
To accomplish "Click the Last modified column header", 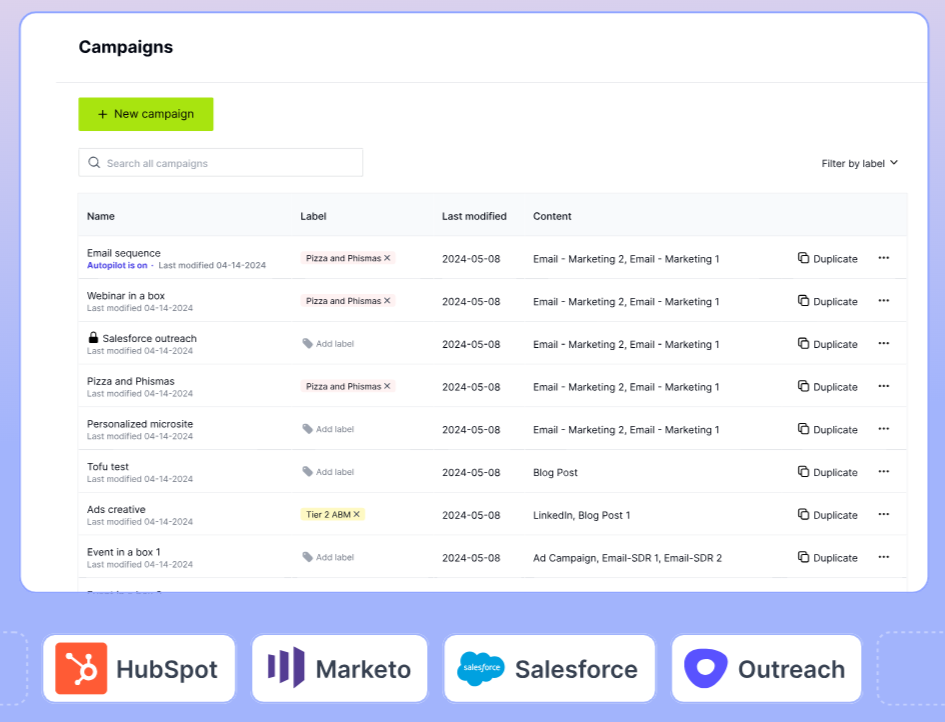I will click(474, 216).
